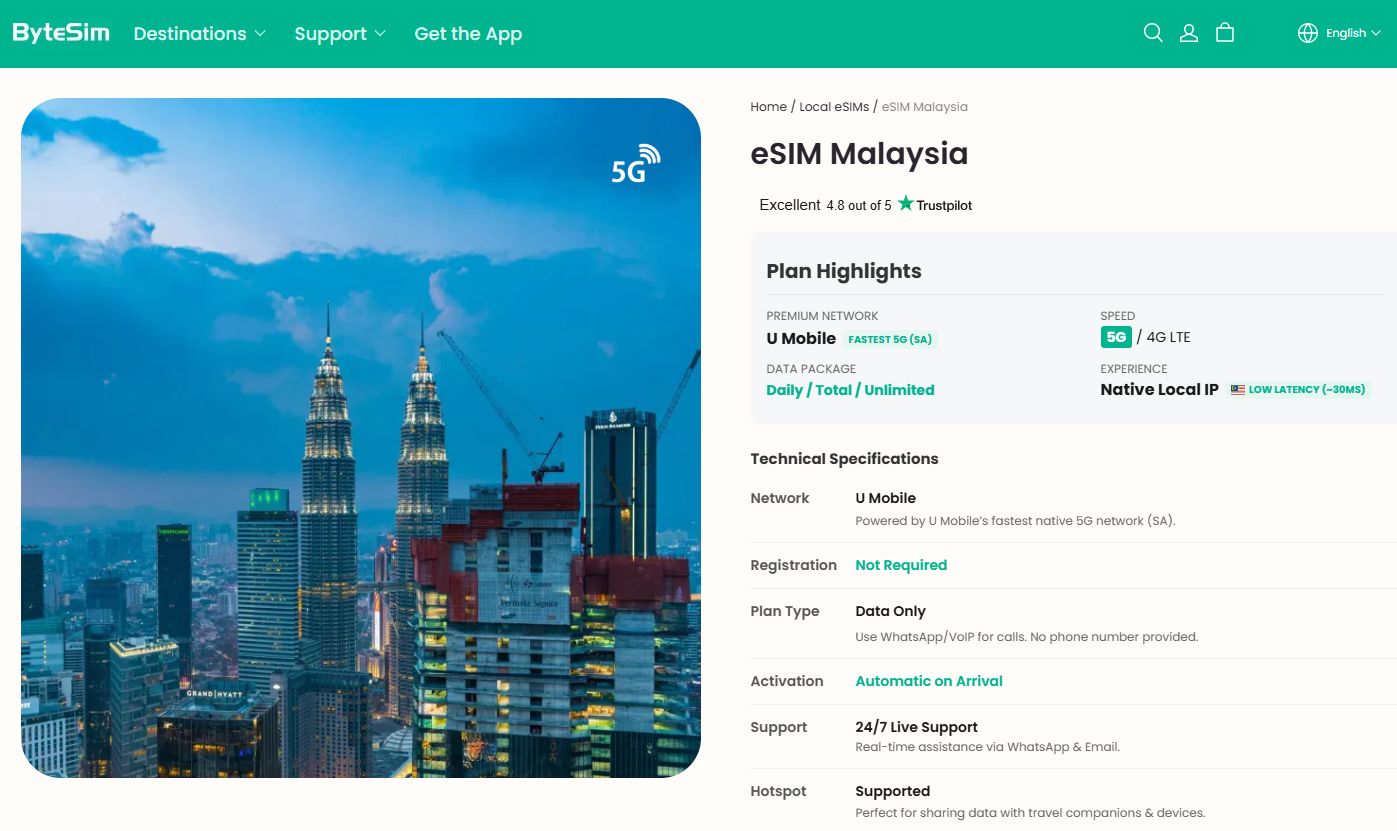
Task: Click the PREMIUM NETWORK label
Action: pyautogui.click(x=823, y=316)
